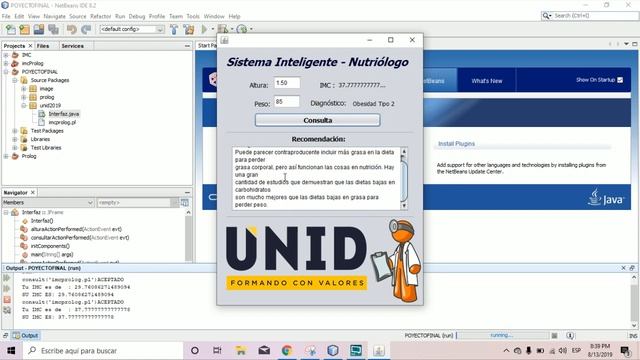Open Chrome from the taskbar

pyautogui.click(x=287, y=351)
